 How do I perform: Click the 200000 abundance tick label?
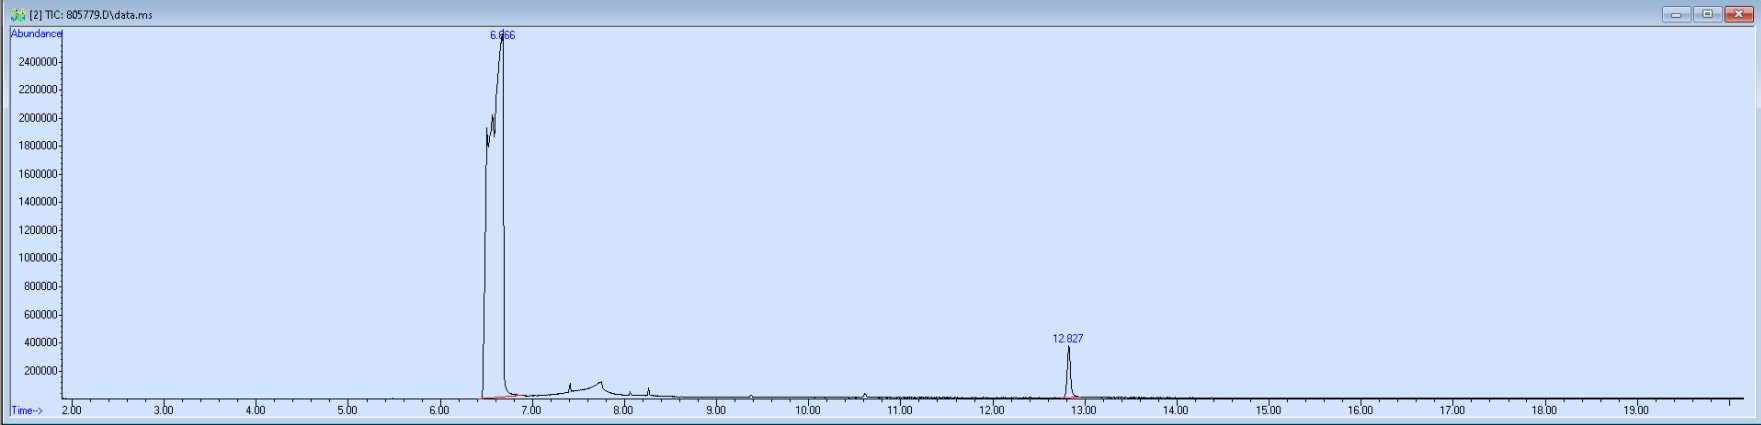pyautogui.click(x=41, y=371)
